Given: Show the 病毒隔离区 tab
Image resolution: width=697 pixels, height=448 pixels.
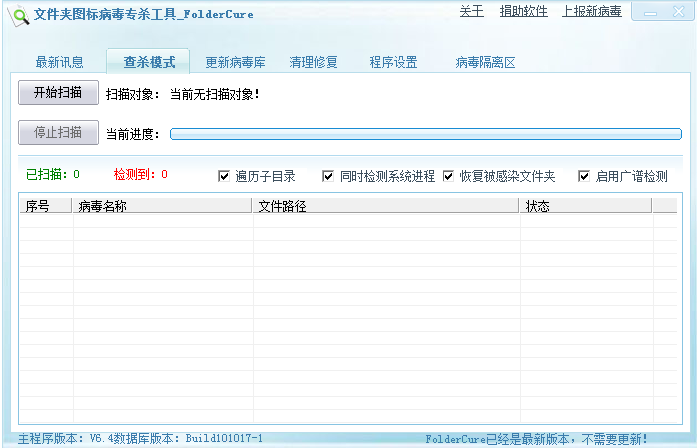Looking at the screenshot, I should (x=485, y=62).
